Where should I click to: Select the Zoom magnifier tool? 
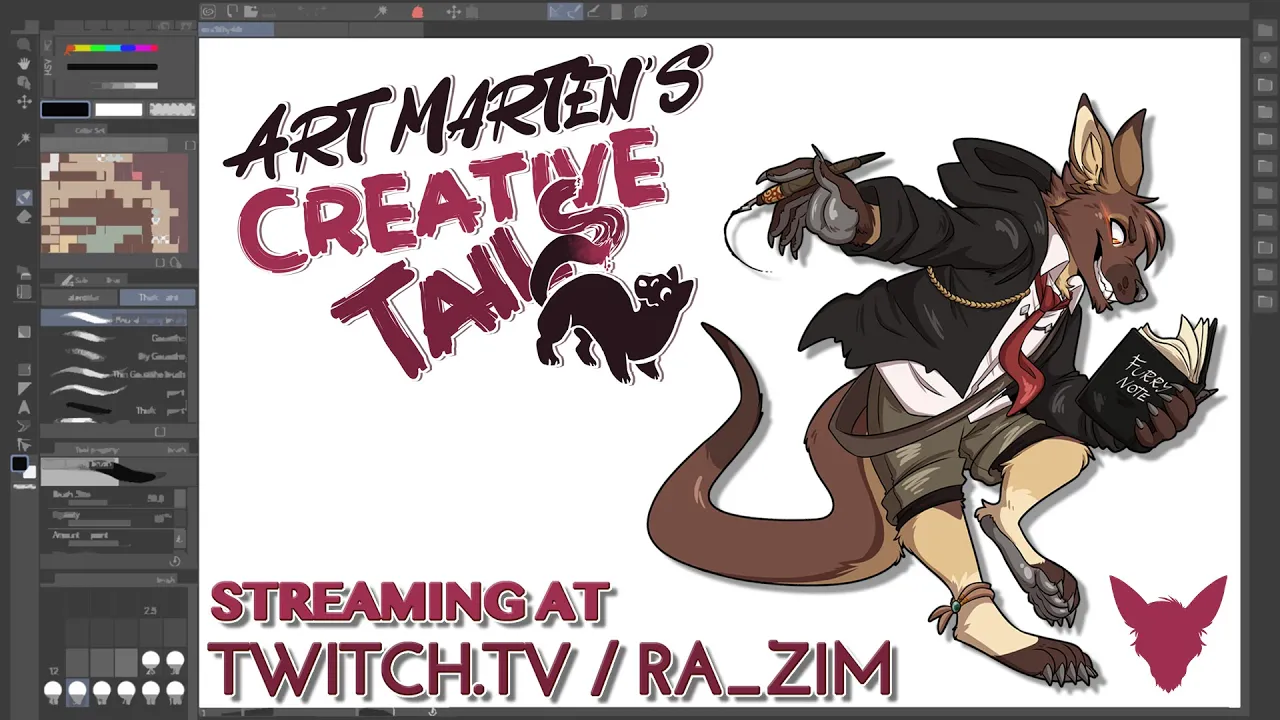coord(25,45)
